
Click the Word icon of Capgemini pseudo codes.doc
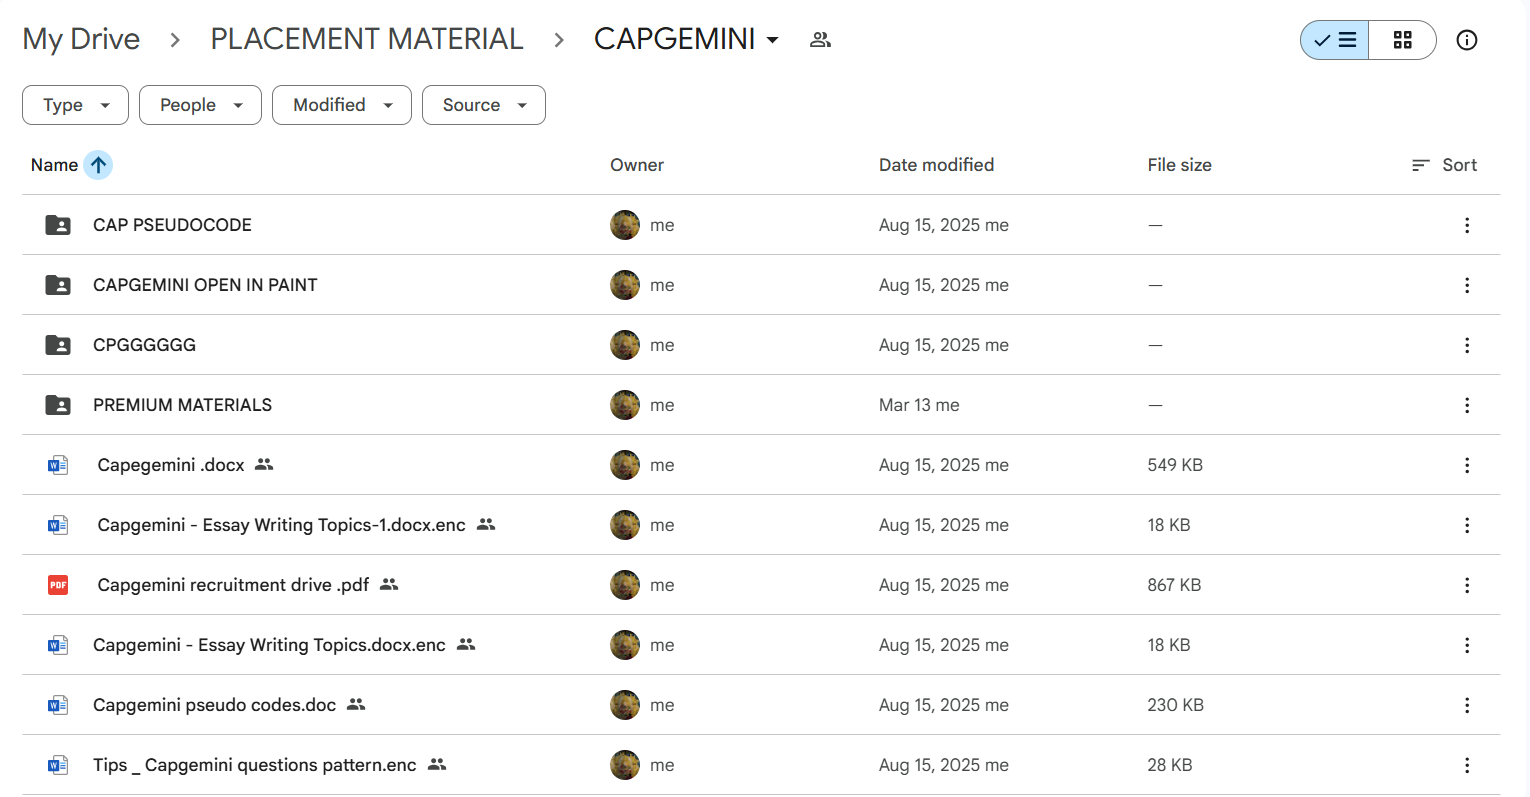(58, 705)
